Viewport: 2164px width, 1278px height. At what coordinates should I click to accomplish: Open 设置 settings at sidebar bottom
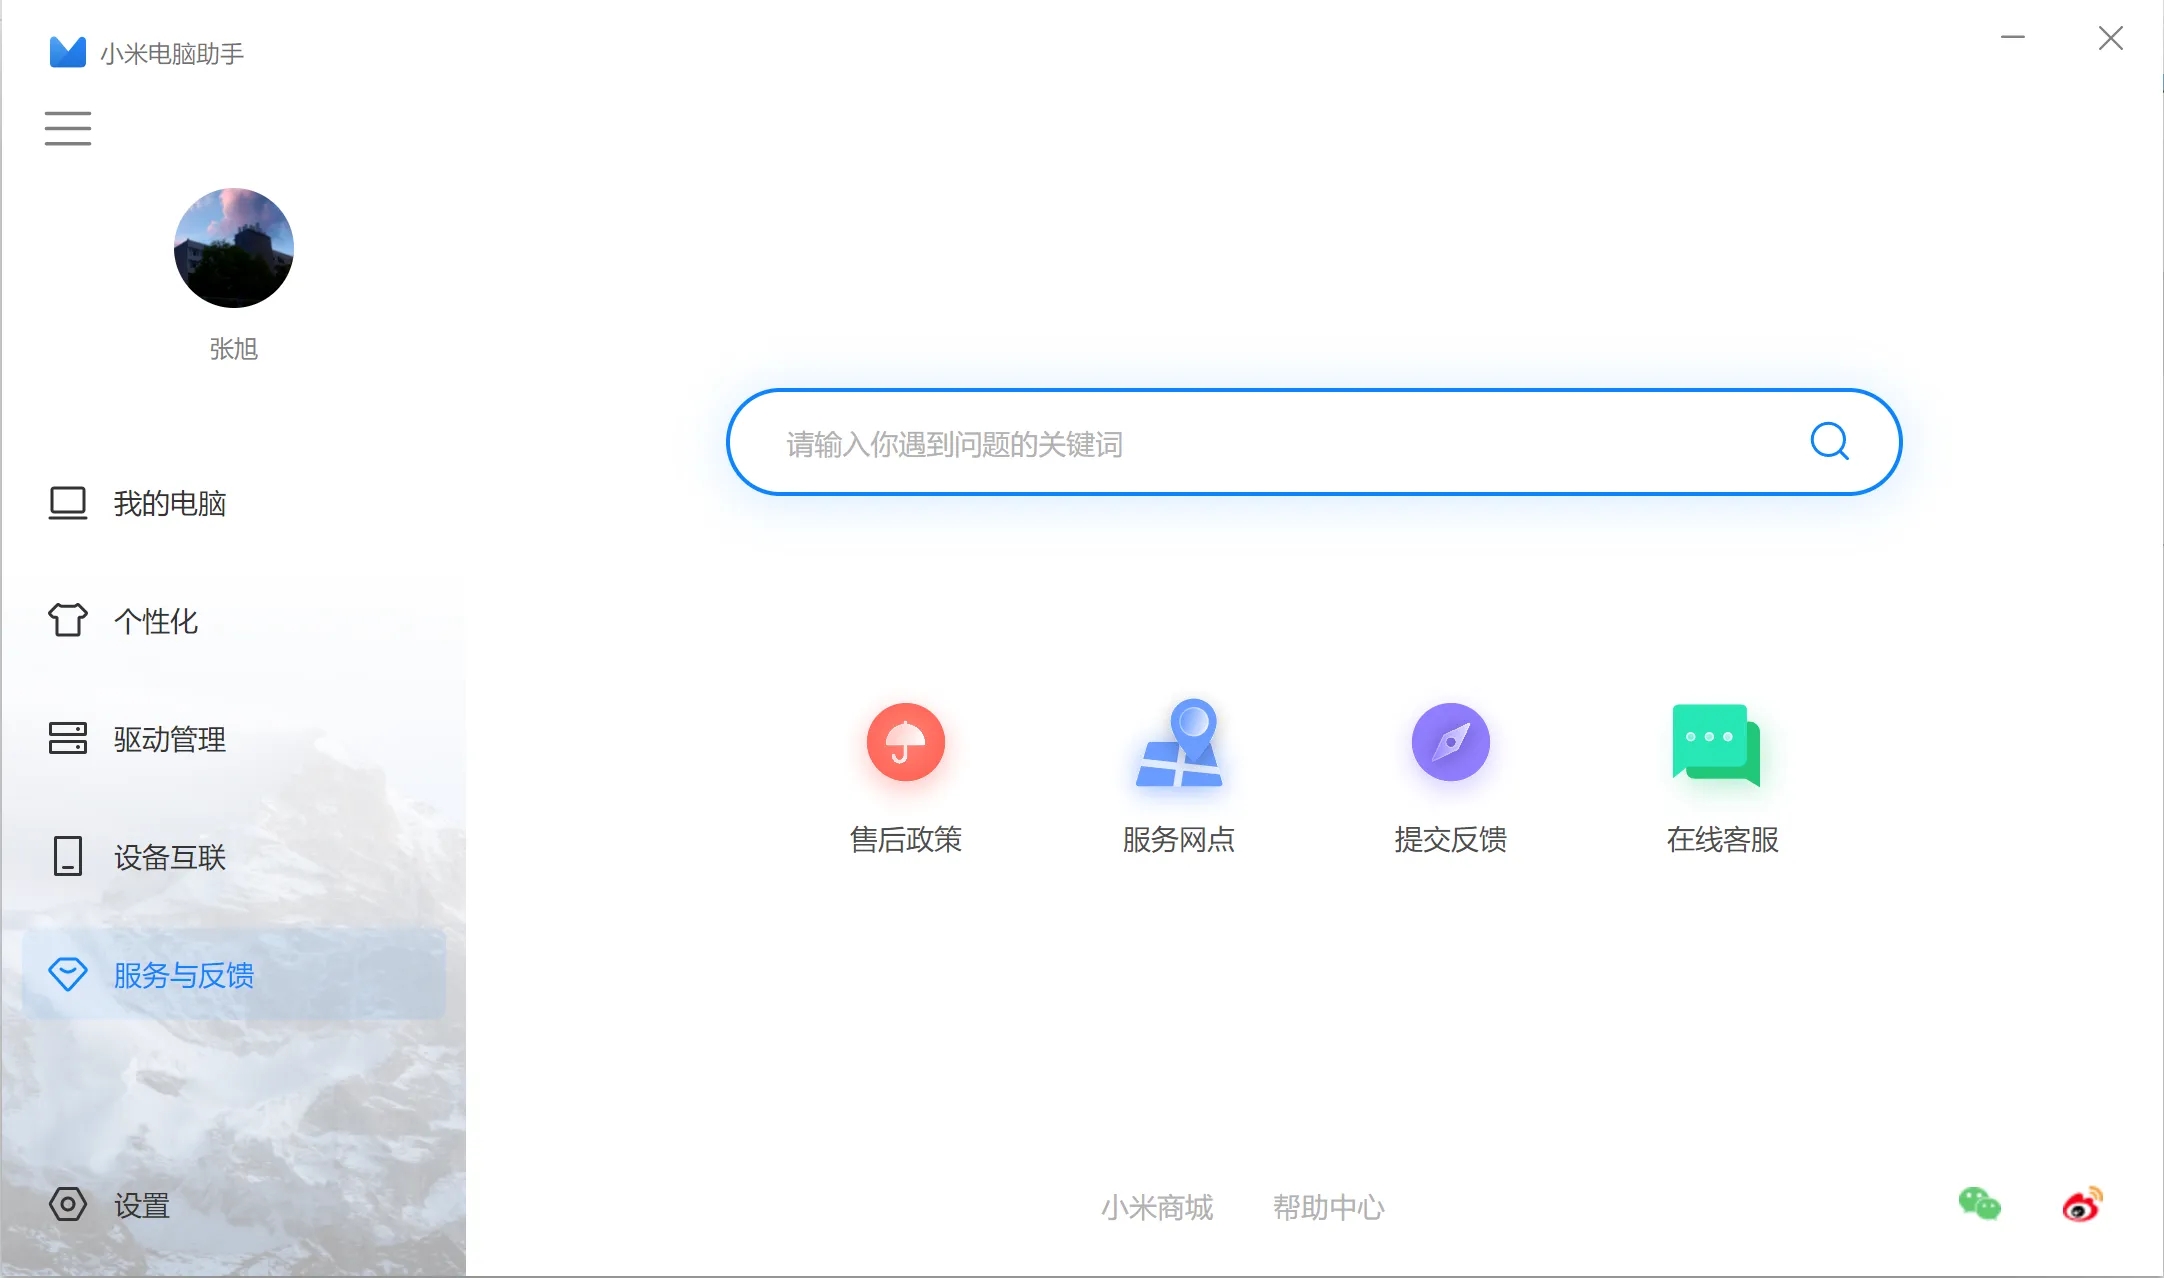[x=140, y=1205]
